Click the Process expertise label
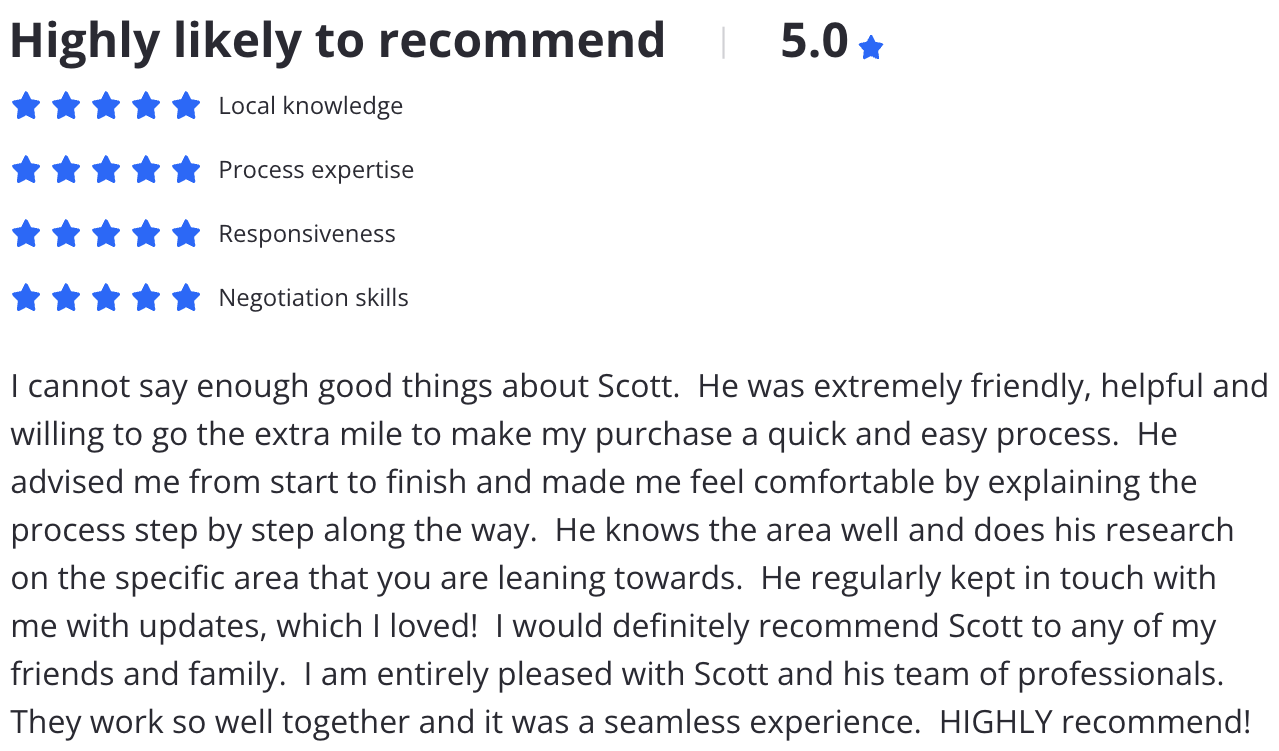The height and width of the screenshot is (751, 1279). tap(316, 170)
